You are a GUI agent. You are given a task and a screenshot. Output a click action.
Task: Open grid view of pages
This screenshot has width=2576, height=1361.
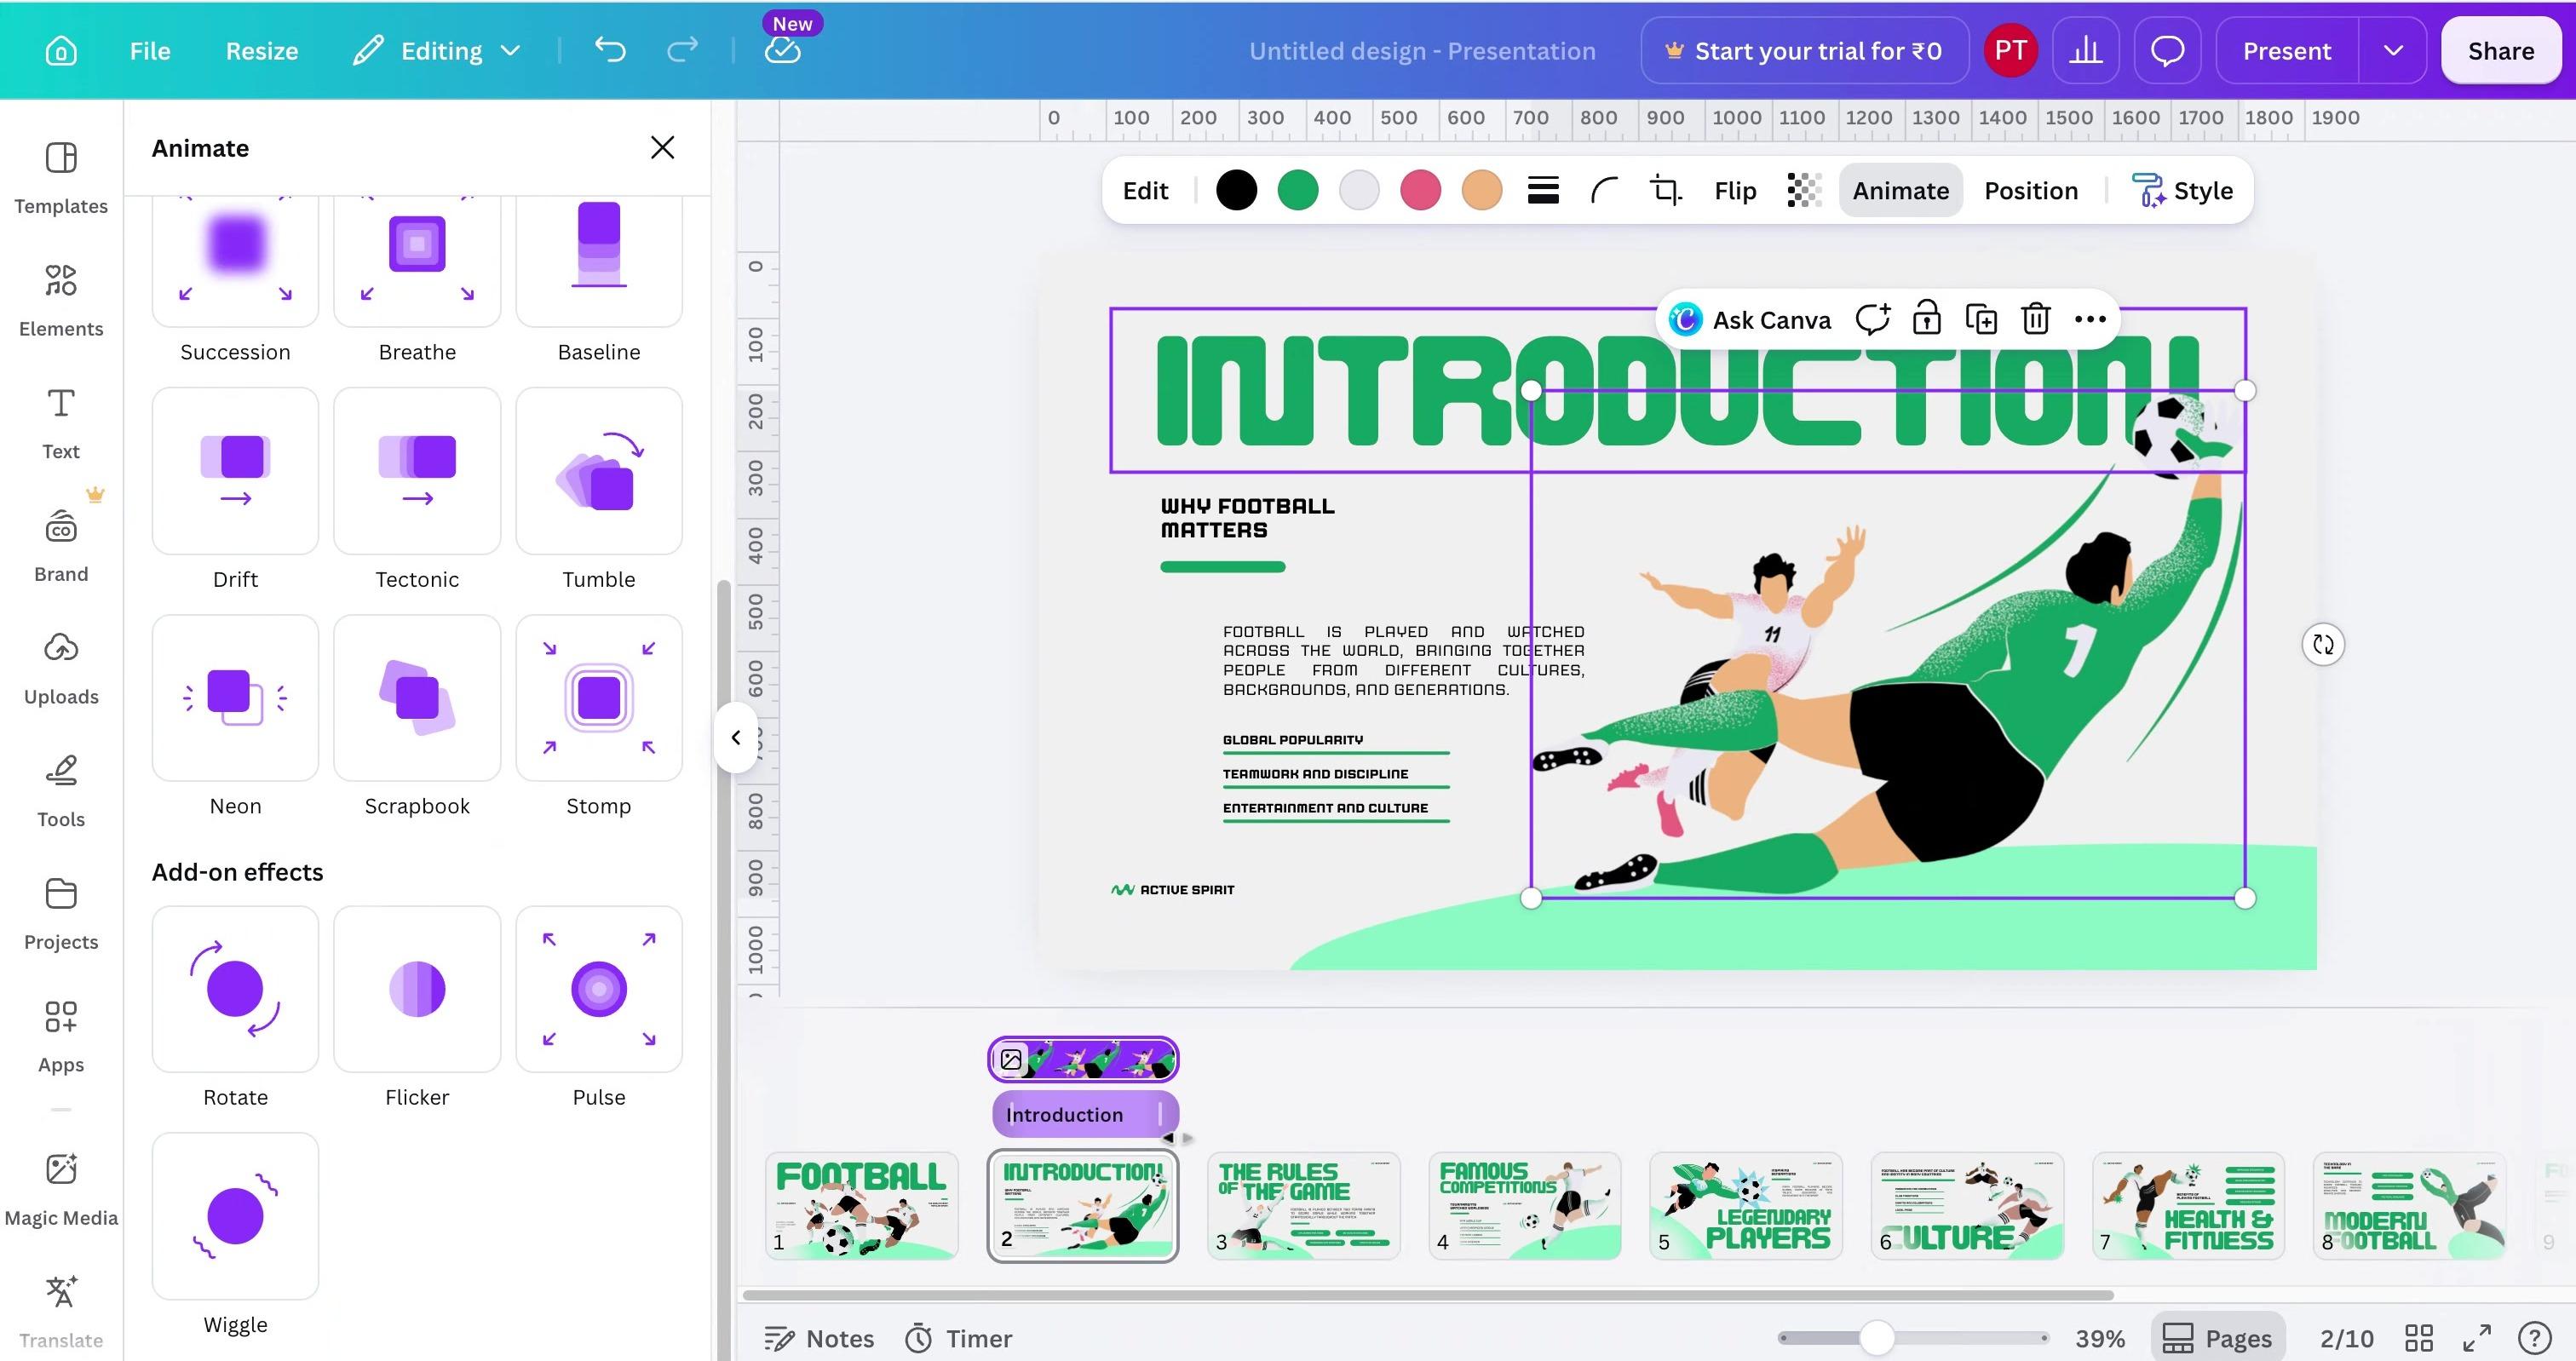[x=2419, y=1338]
